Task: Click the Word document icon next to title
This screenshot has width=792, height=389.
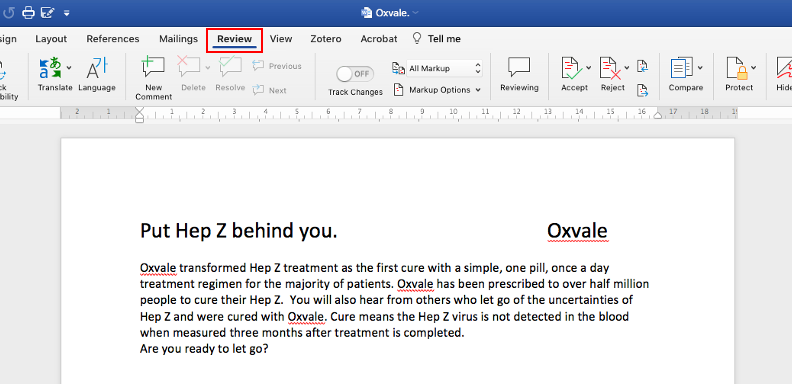Action: click(366, 13)
